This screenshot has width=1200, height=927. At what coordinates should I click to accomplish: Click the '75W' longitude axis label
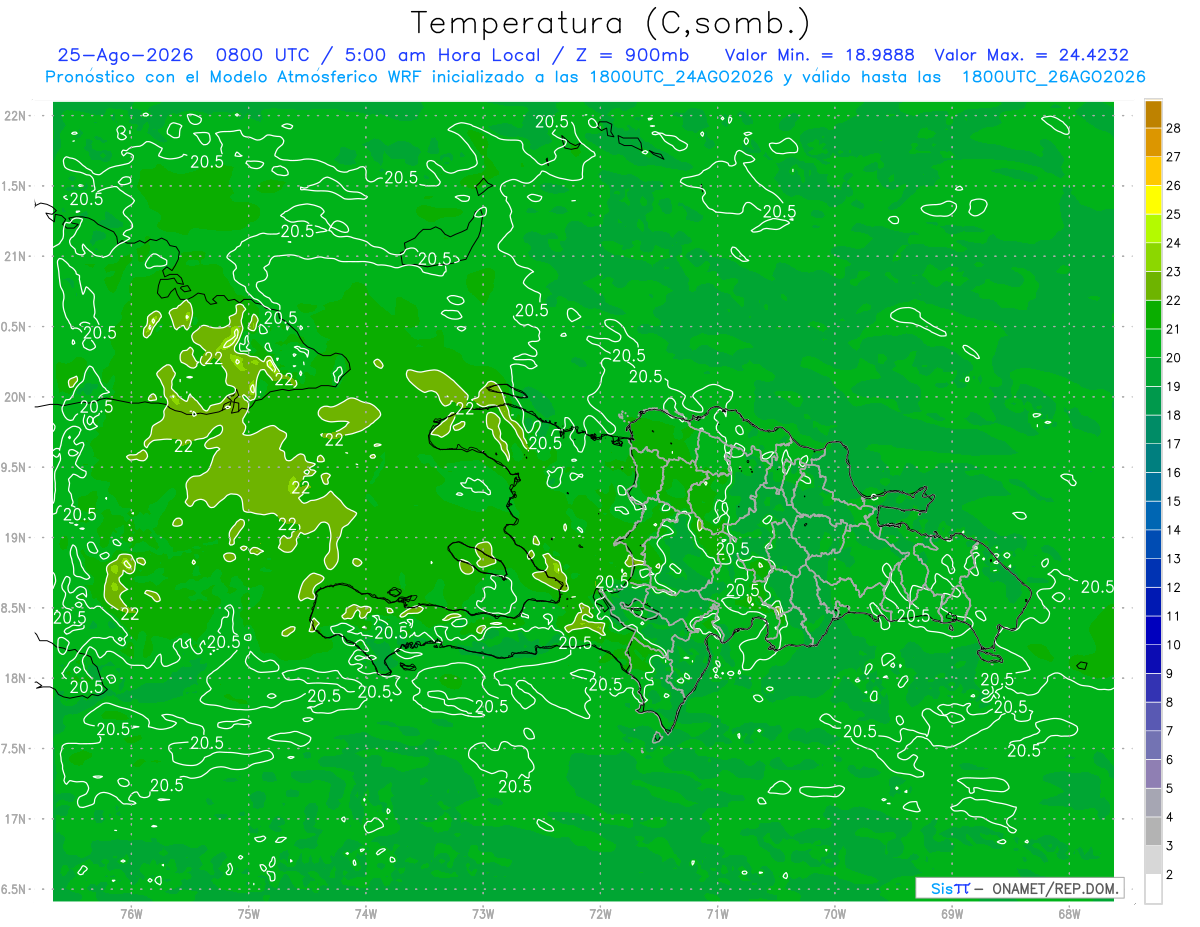pos(249,913)
